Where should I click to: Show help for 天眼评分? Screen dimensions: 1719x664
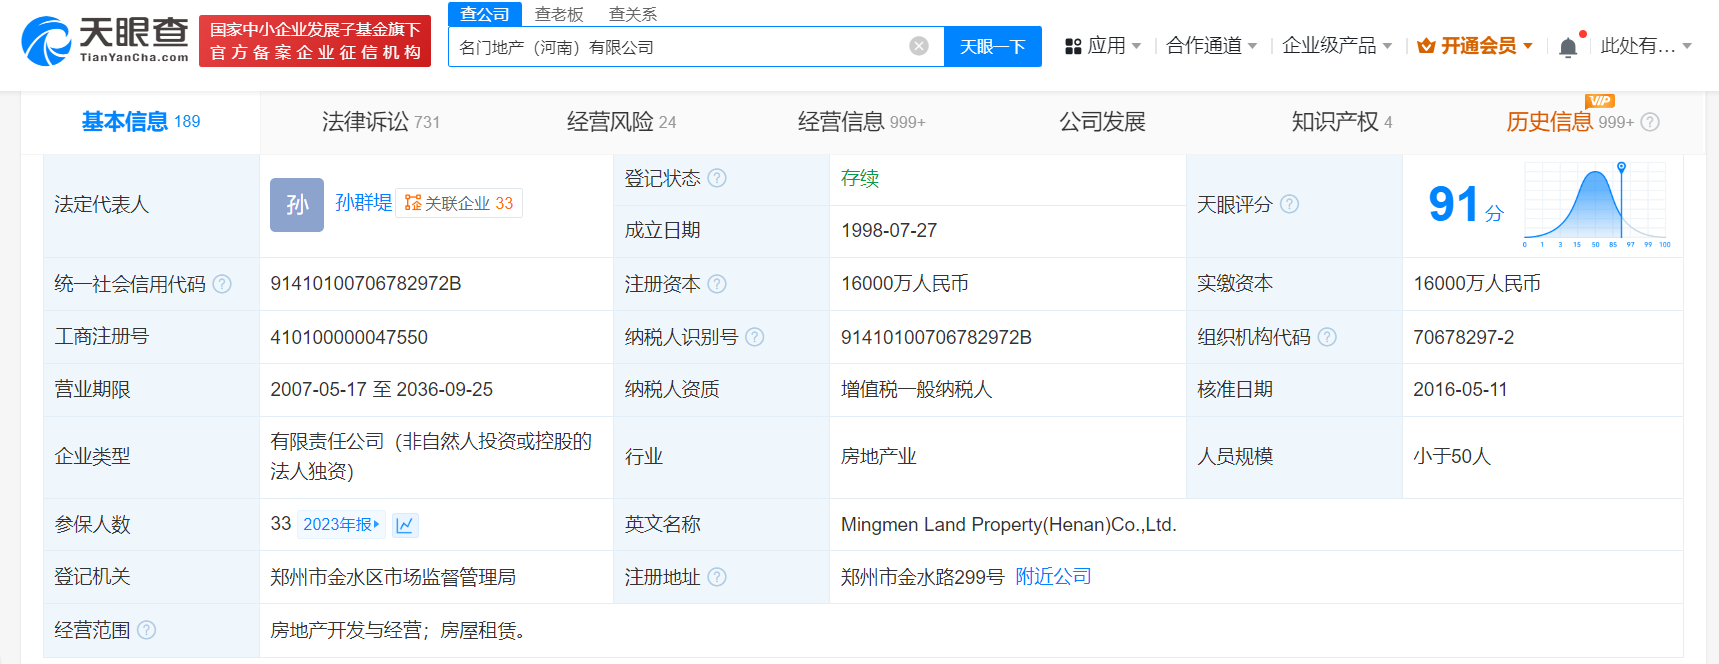click(x=1289, y=204)
